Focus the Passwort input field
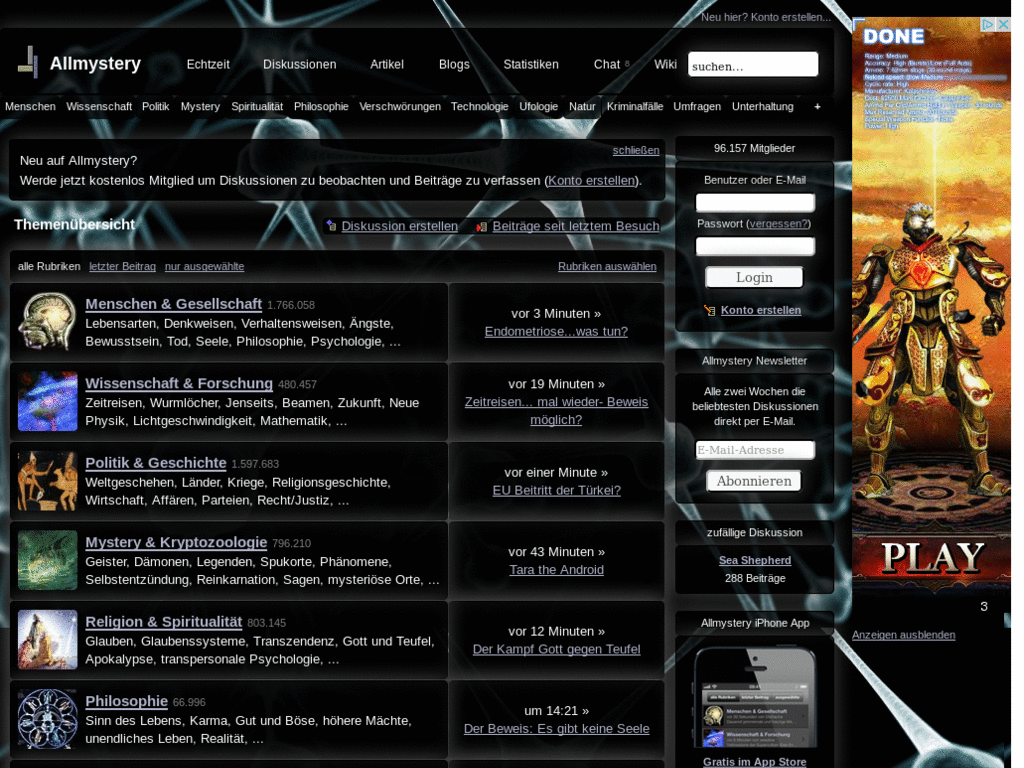Image resolution: width=1024 pixels, height=768 pixels. tap(755, 246)
